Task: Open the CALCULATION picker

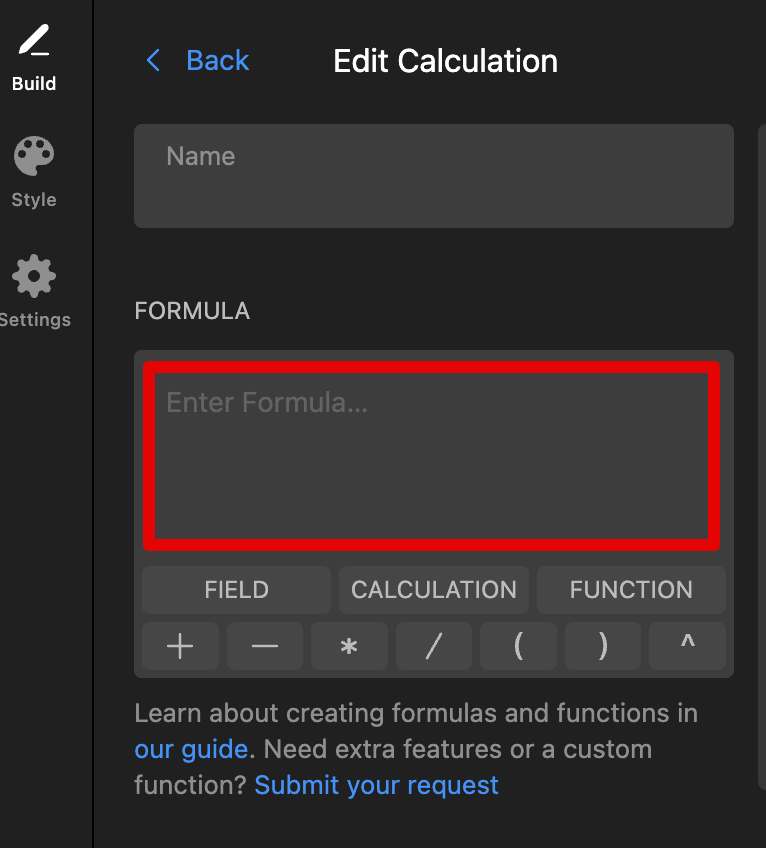Action: pos(433,590)
